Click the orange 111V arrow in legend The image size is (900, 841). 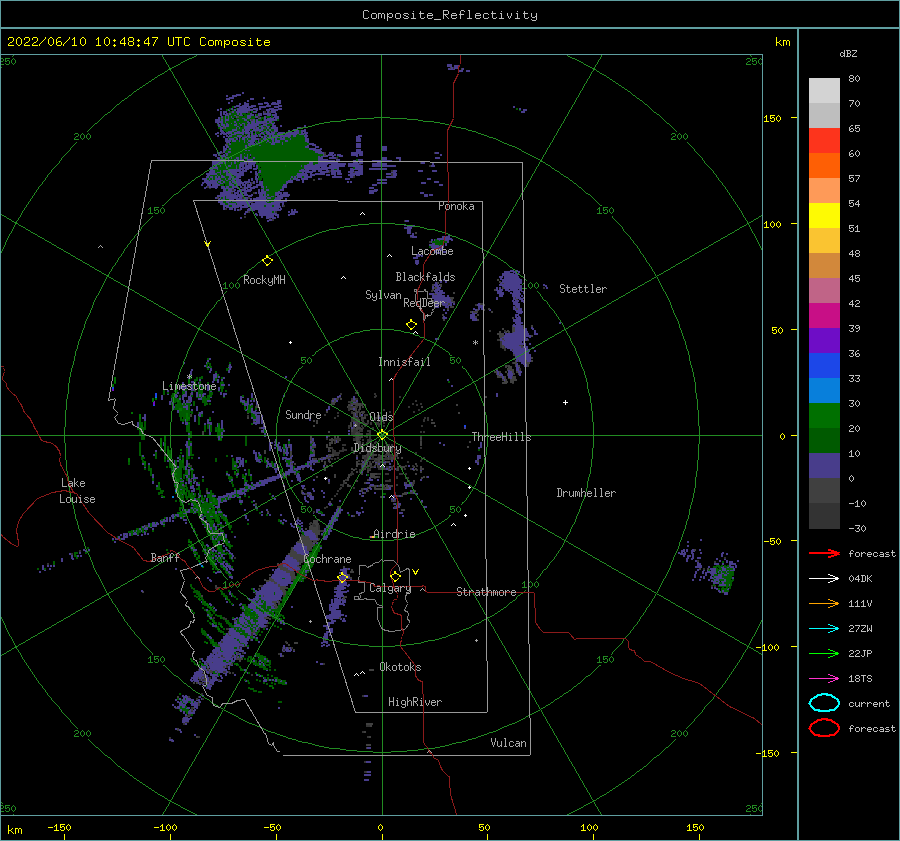click(824, 603)
